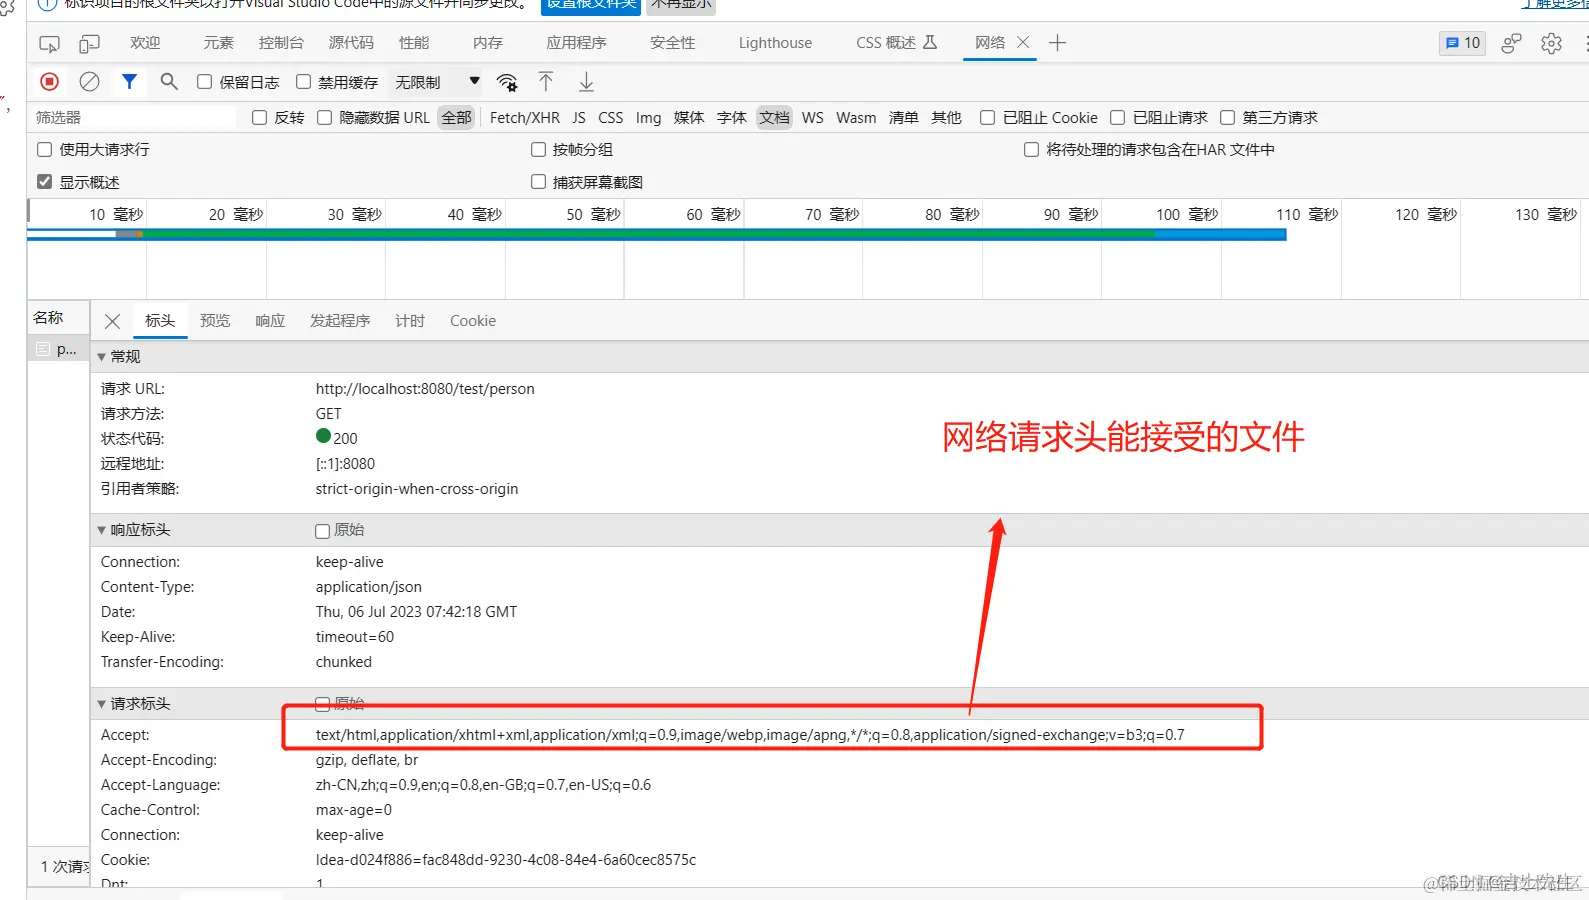This screenshot has width=1589, height=900.
Task: Open the 无限制 throttling dropdown
Action: point(437,82)
